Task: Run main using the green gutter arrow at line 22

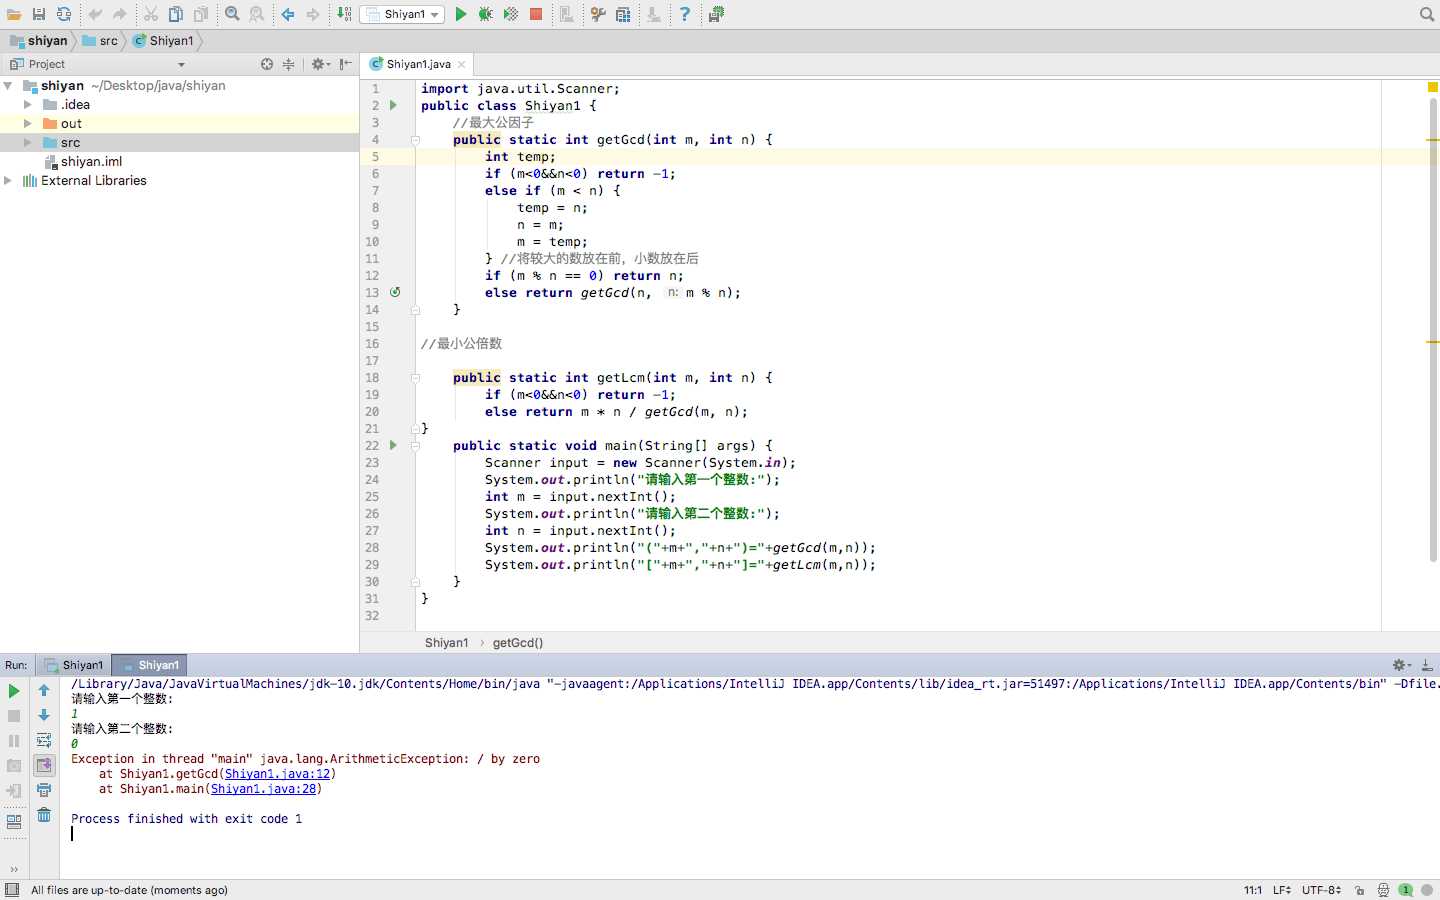Action: coord(393,446)
